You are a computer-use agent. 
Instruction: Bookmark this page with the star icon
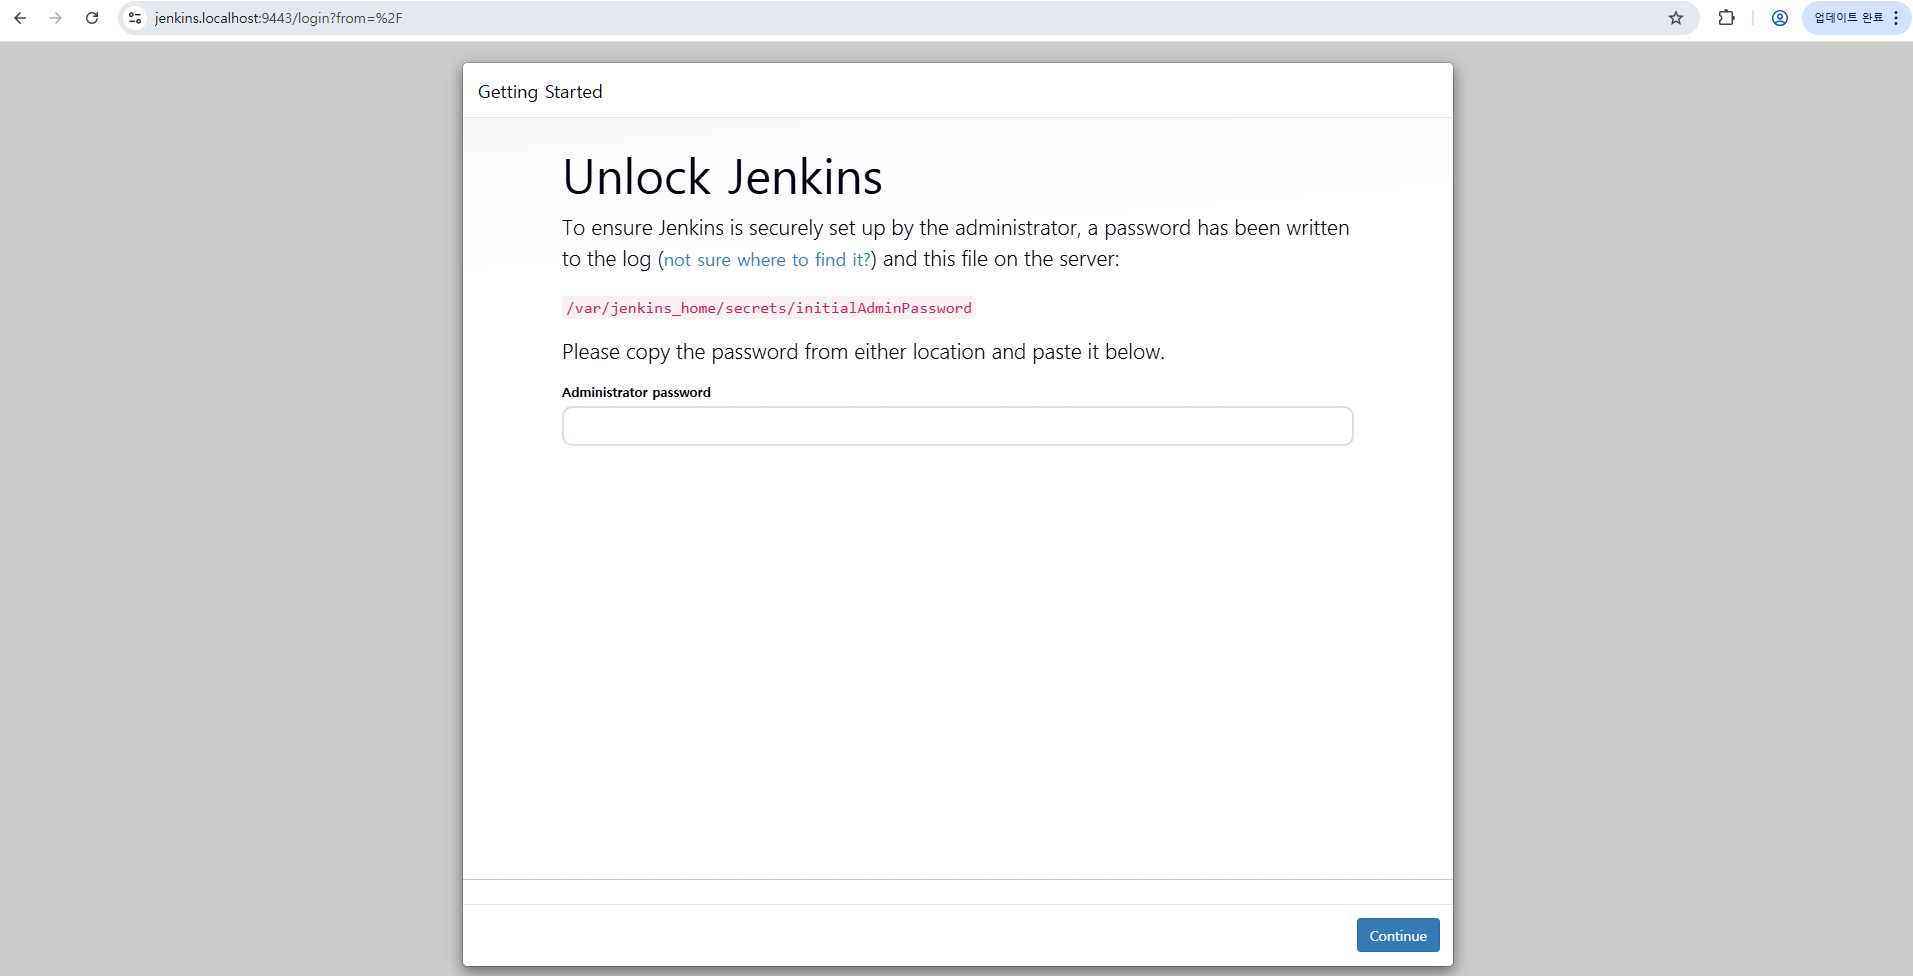tap(1676, 18)
